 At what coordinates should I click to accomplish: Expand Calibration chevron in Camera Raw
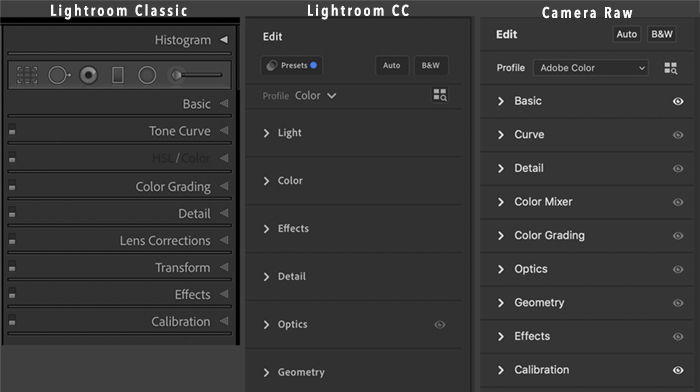(501, 370)
